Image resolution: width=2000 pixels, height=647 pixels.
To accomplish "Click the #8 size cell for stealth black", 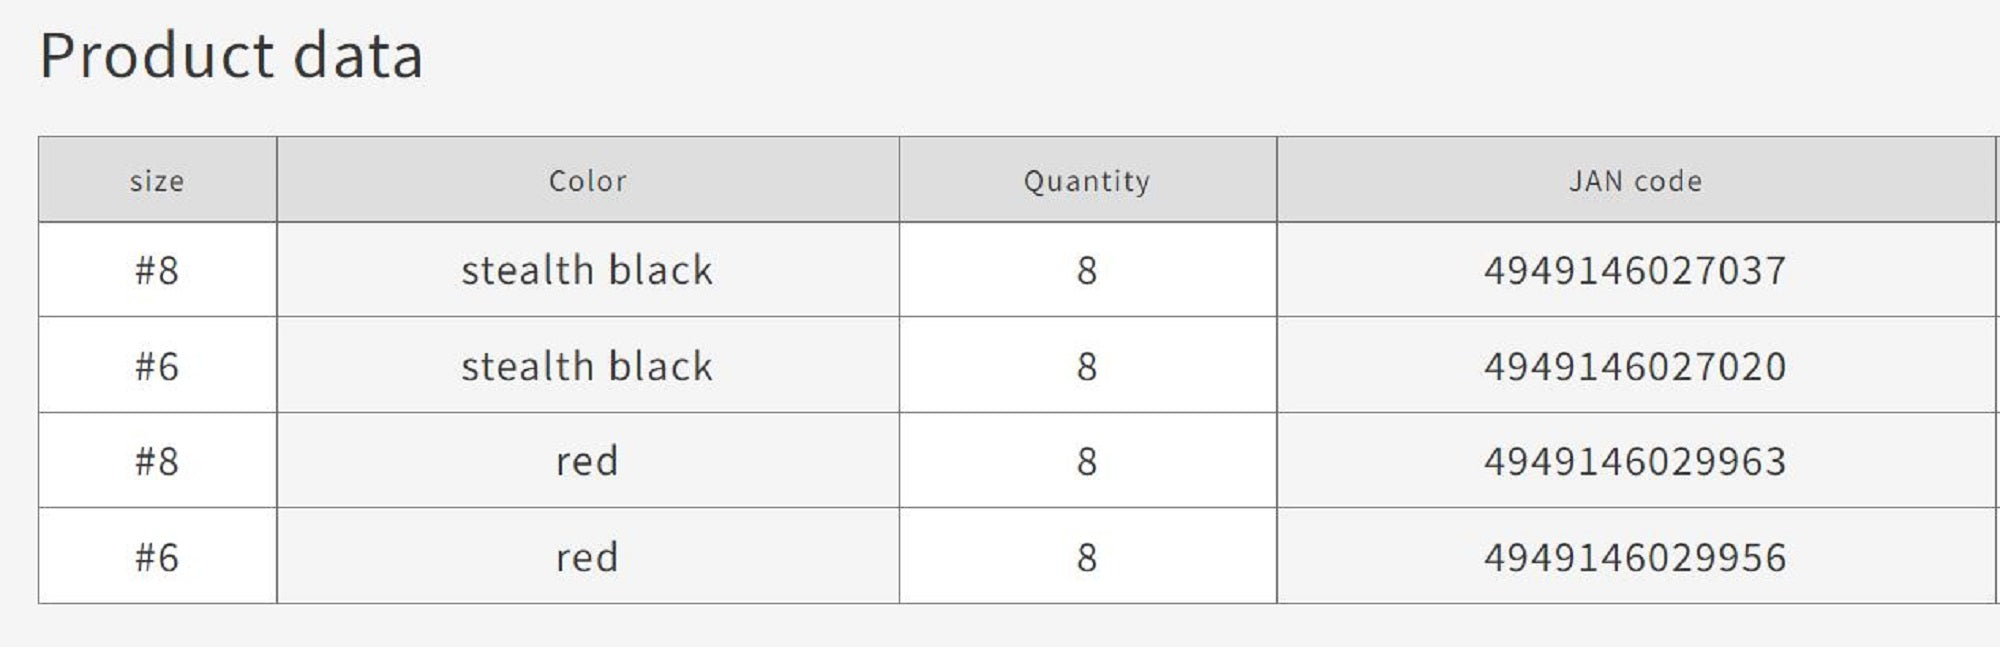I will point(157,270).
